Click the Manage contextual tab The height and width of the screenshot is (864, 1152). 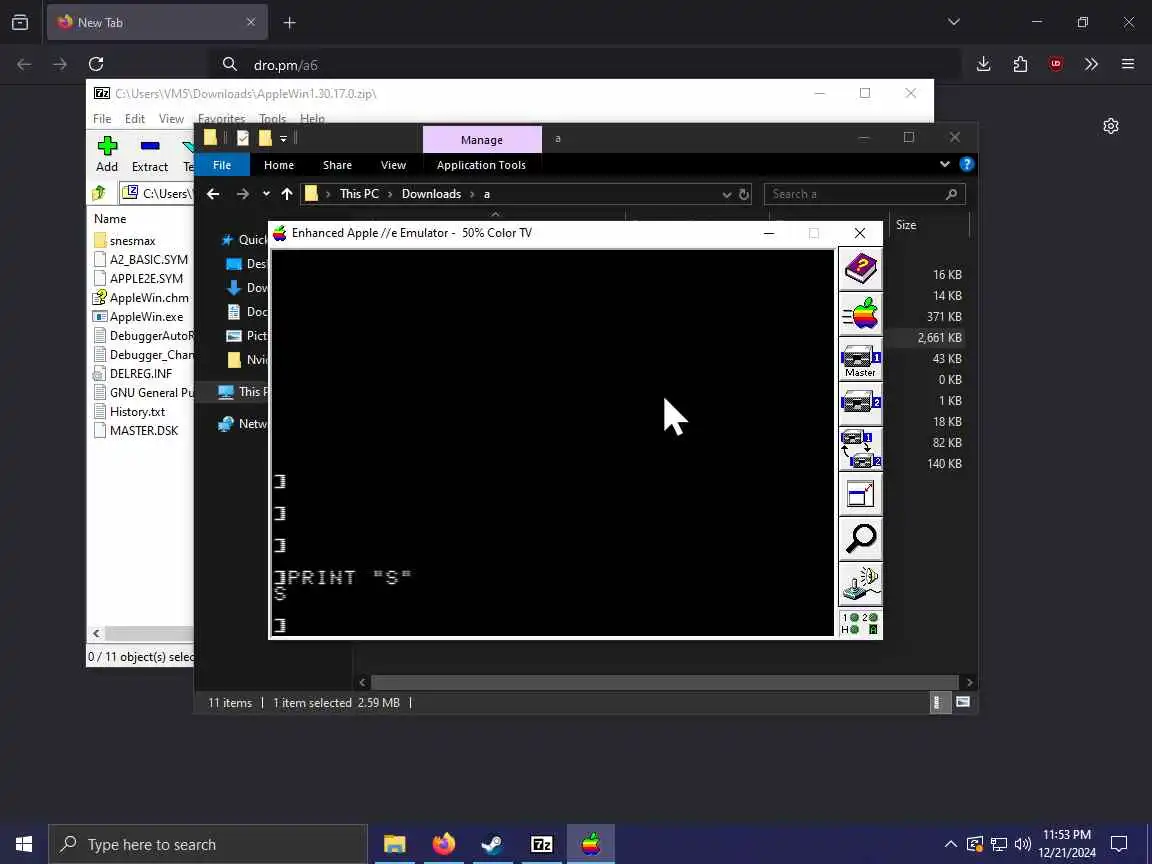pos(482,140)
